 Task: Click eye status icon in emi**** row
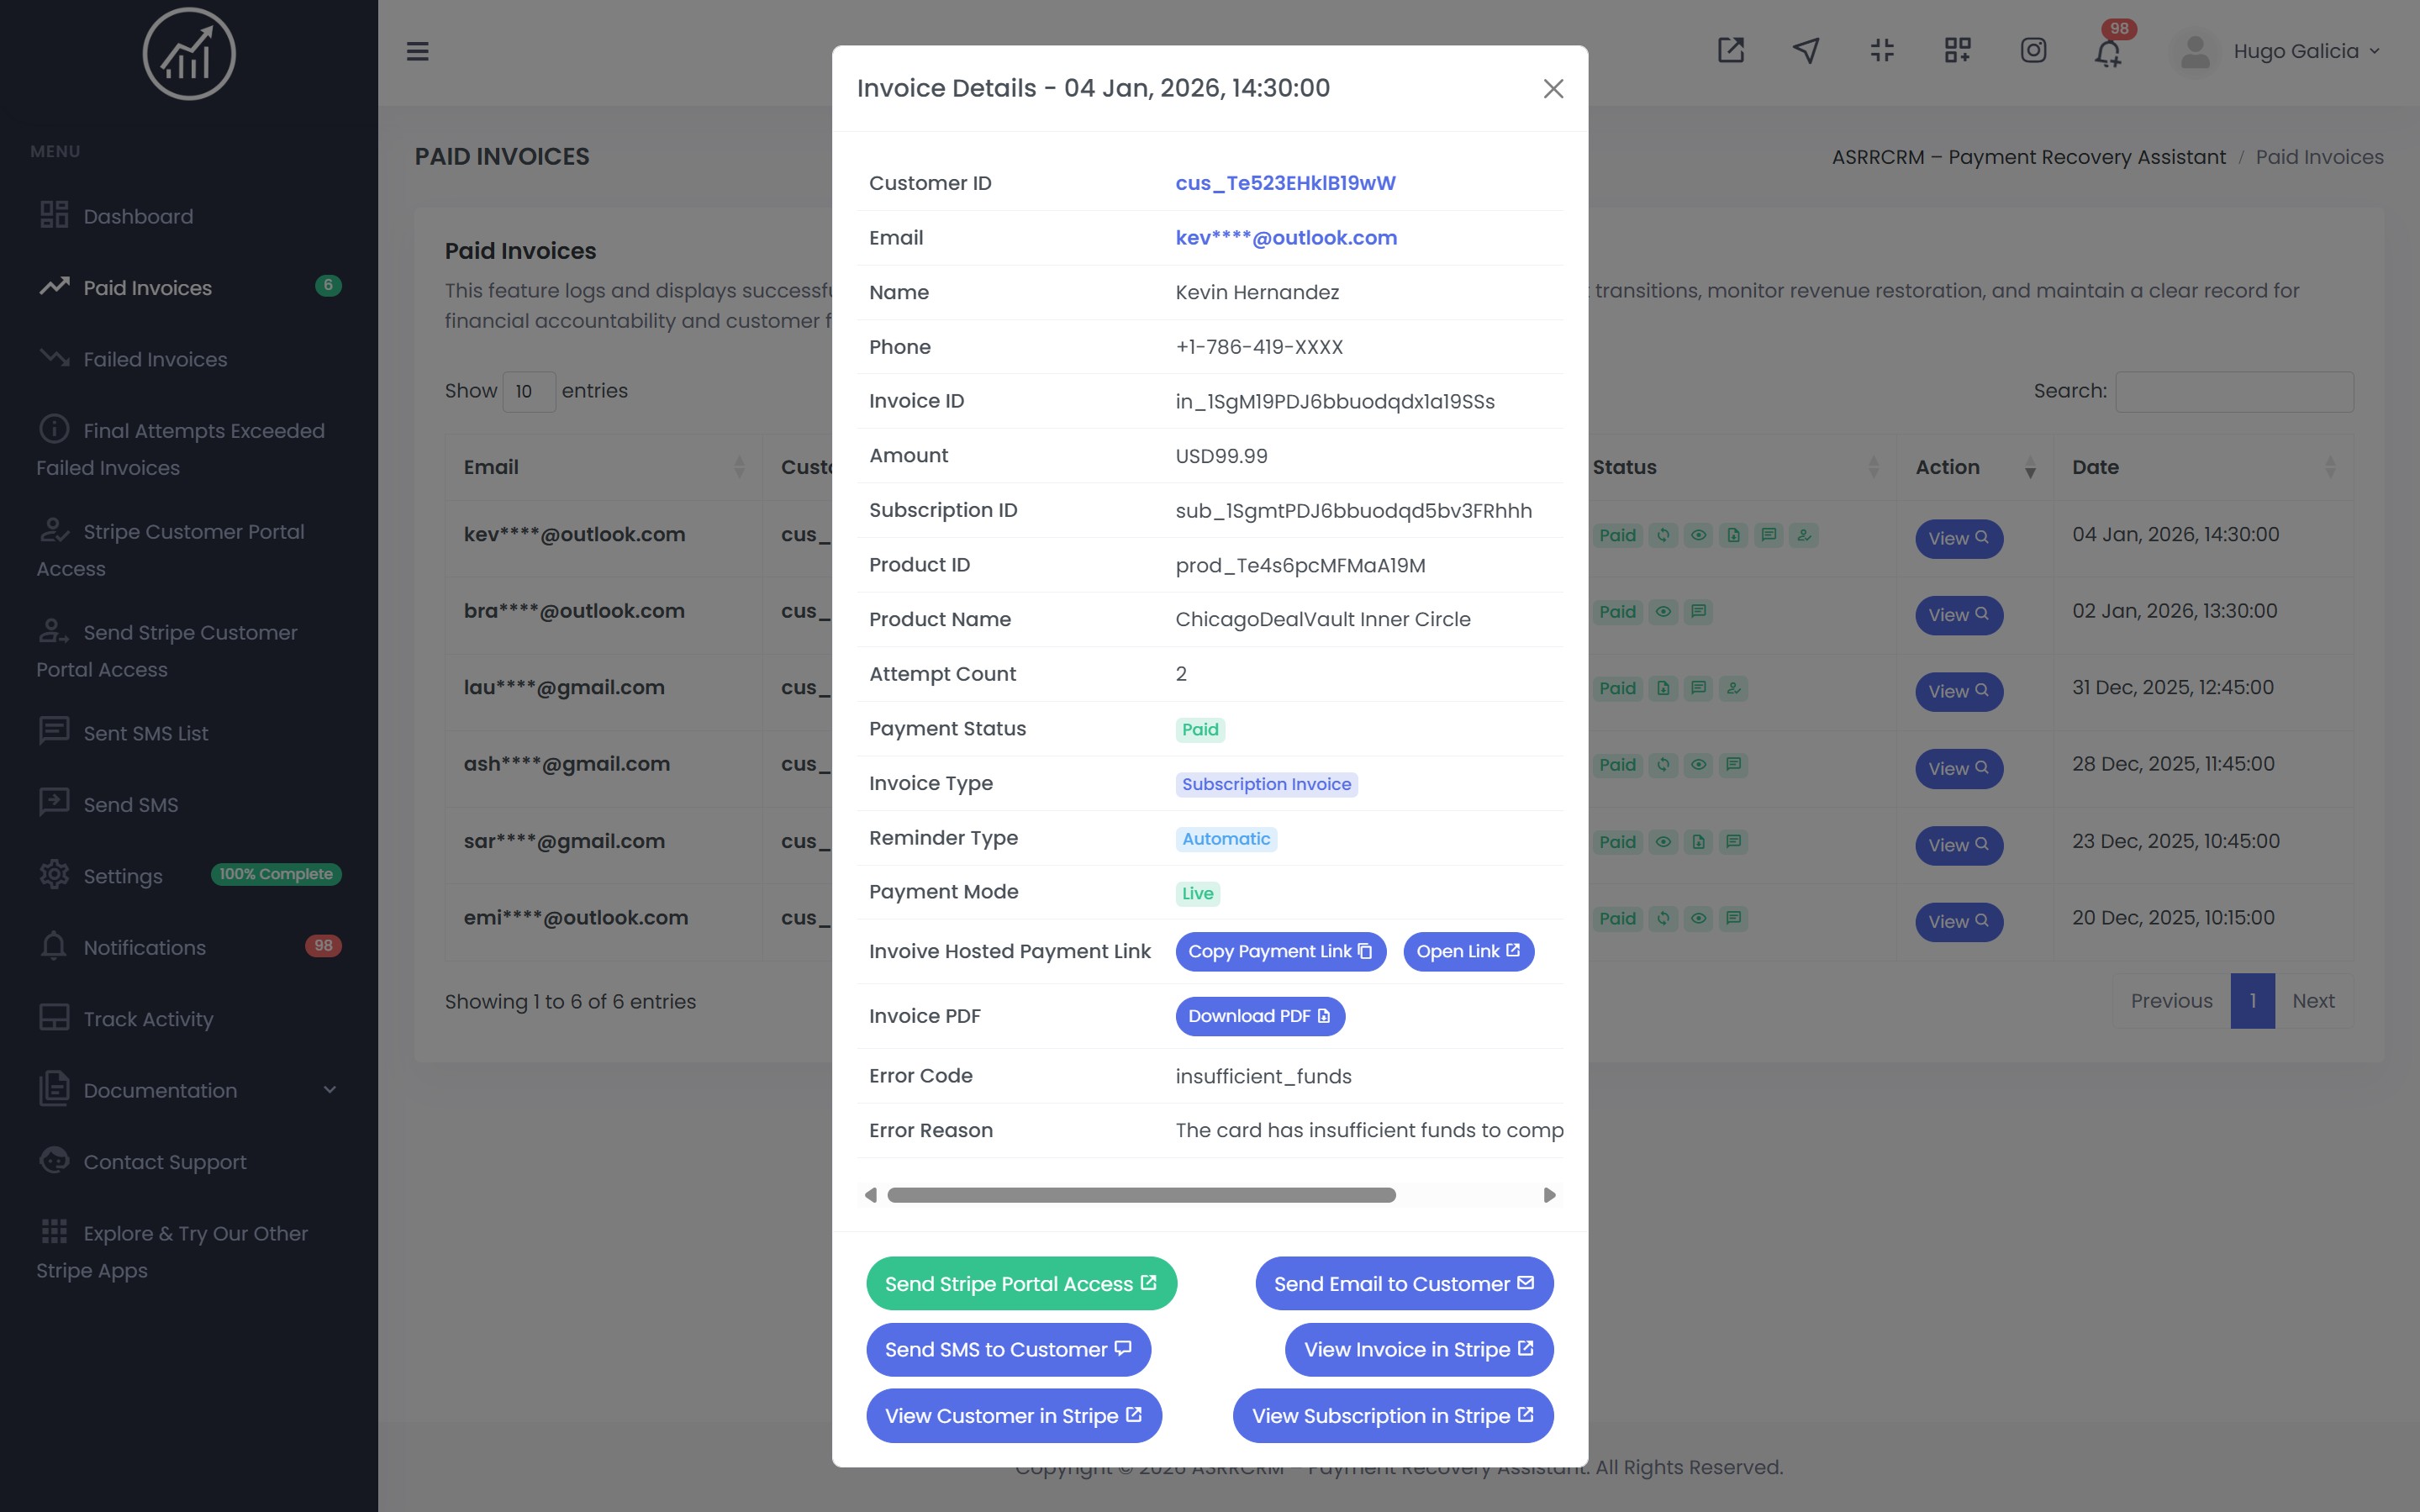(x=1698, y=919)
